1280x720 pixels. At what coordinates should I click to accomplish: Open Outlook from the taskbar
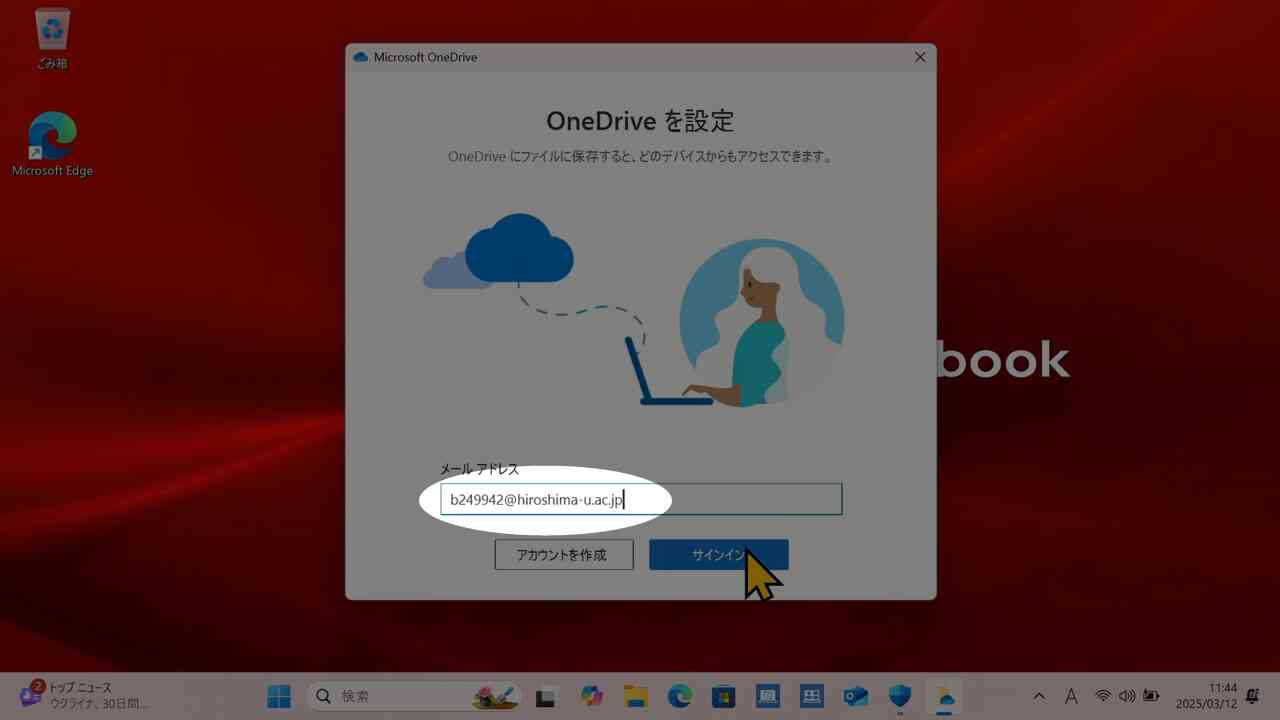[853, 695]
